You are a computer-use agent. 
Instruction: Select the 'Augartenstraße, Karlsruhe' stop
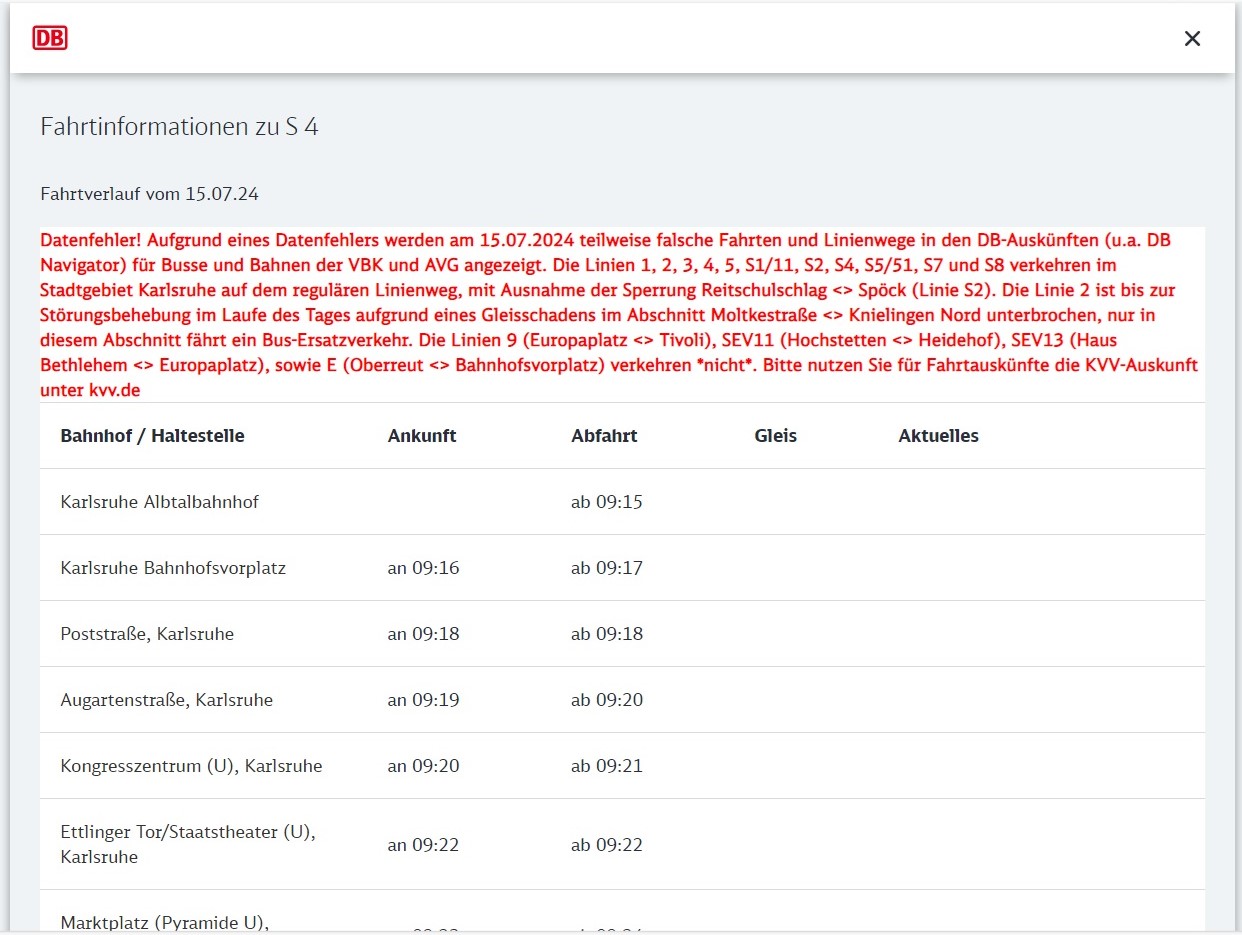coord(166,700)
